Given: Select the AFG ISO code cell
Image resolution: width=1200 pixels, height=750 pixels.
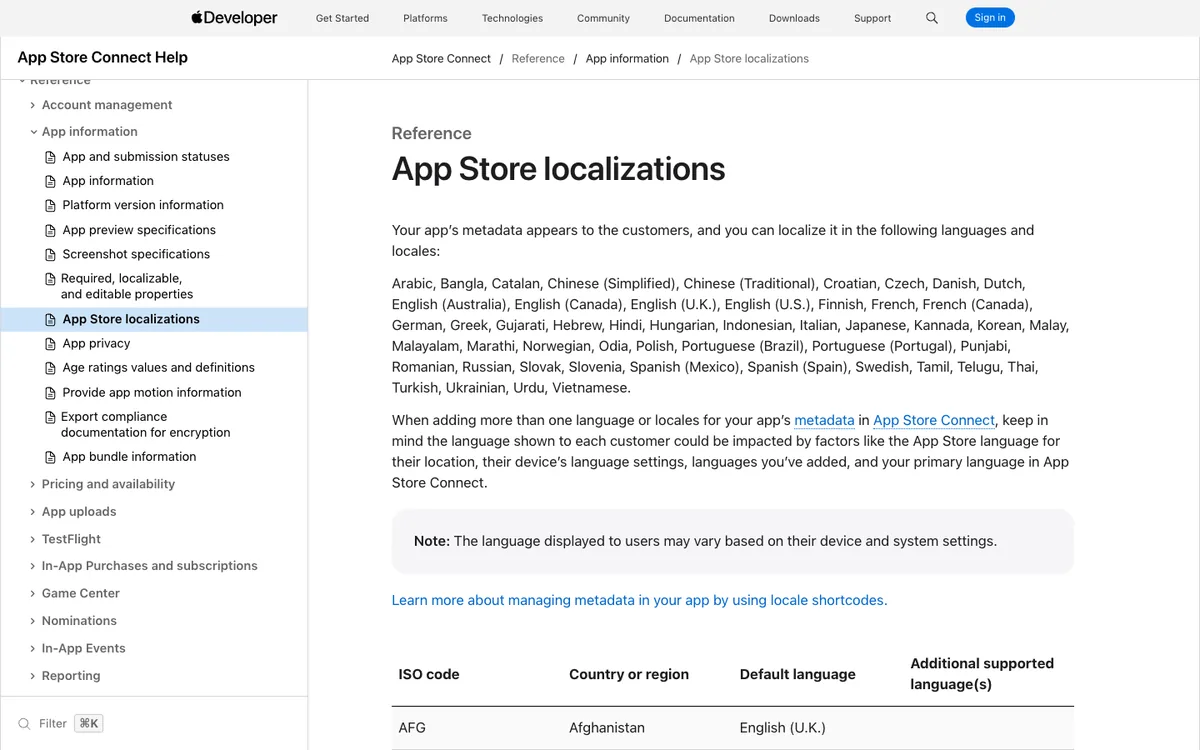Looking at the screenshot, I should [x=412, y=728].
